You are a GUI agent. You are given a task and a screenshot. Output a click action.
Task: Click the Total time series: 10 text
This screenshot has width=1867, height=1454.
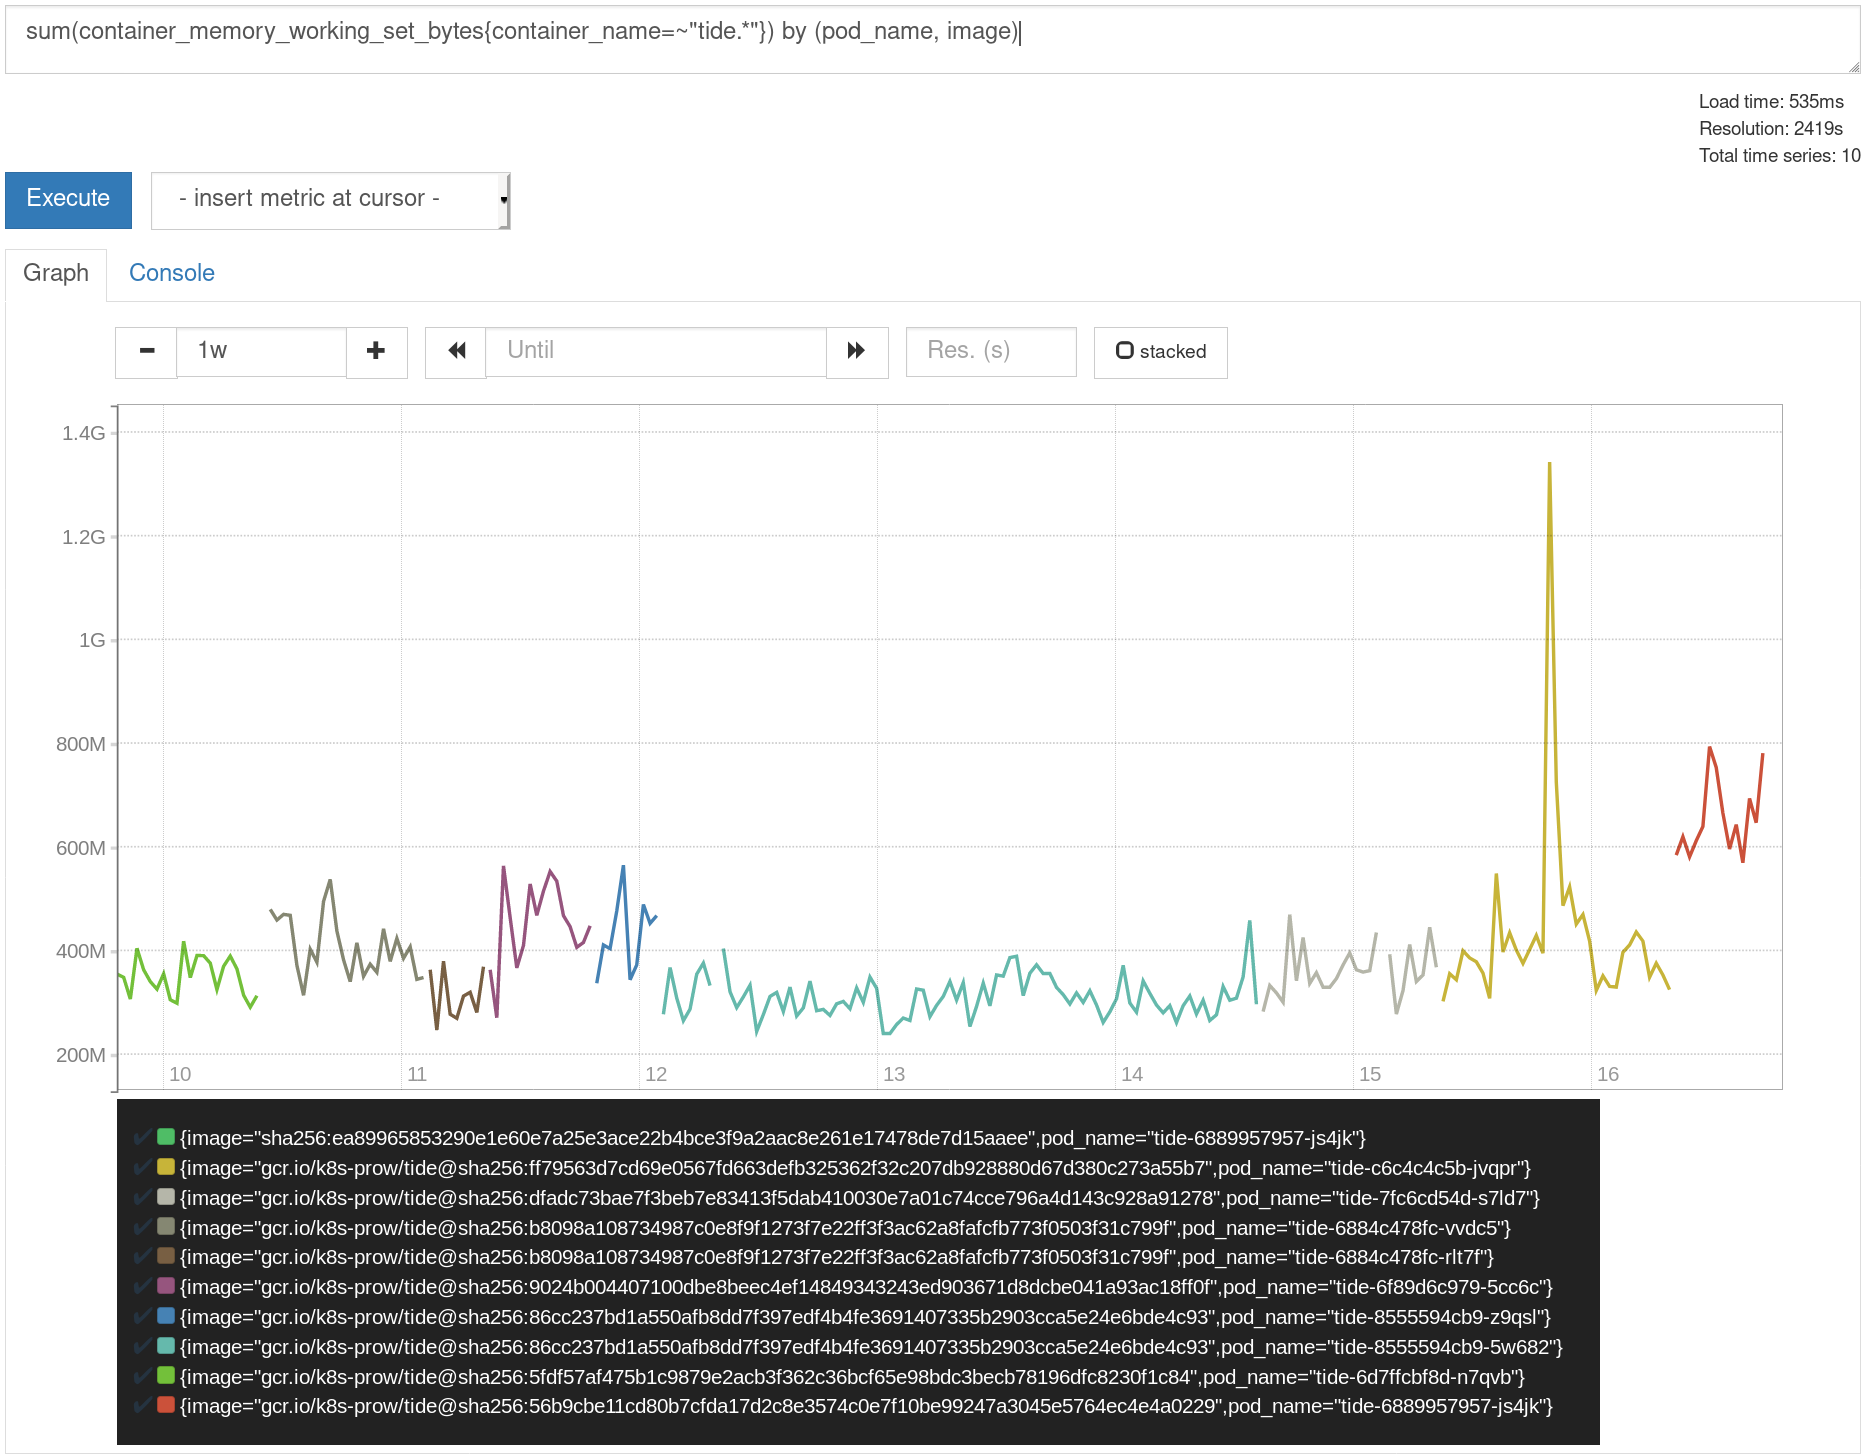(x=1779, y=156)
